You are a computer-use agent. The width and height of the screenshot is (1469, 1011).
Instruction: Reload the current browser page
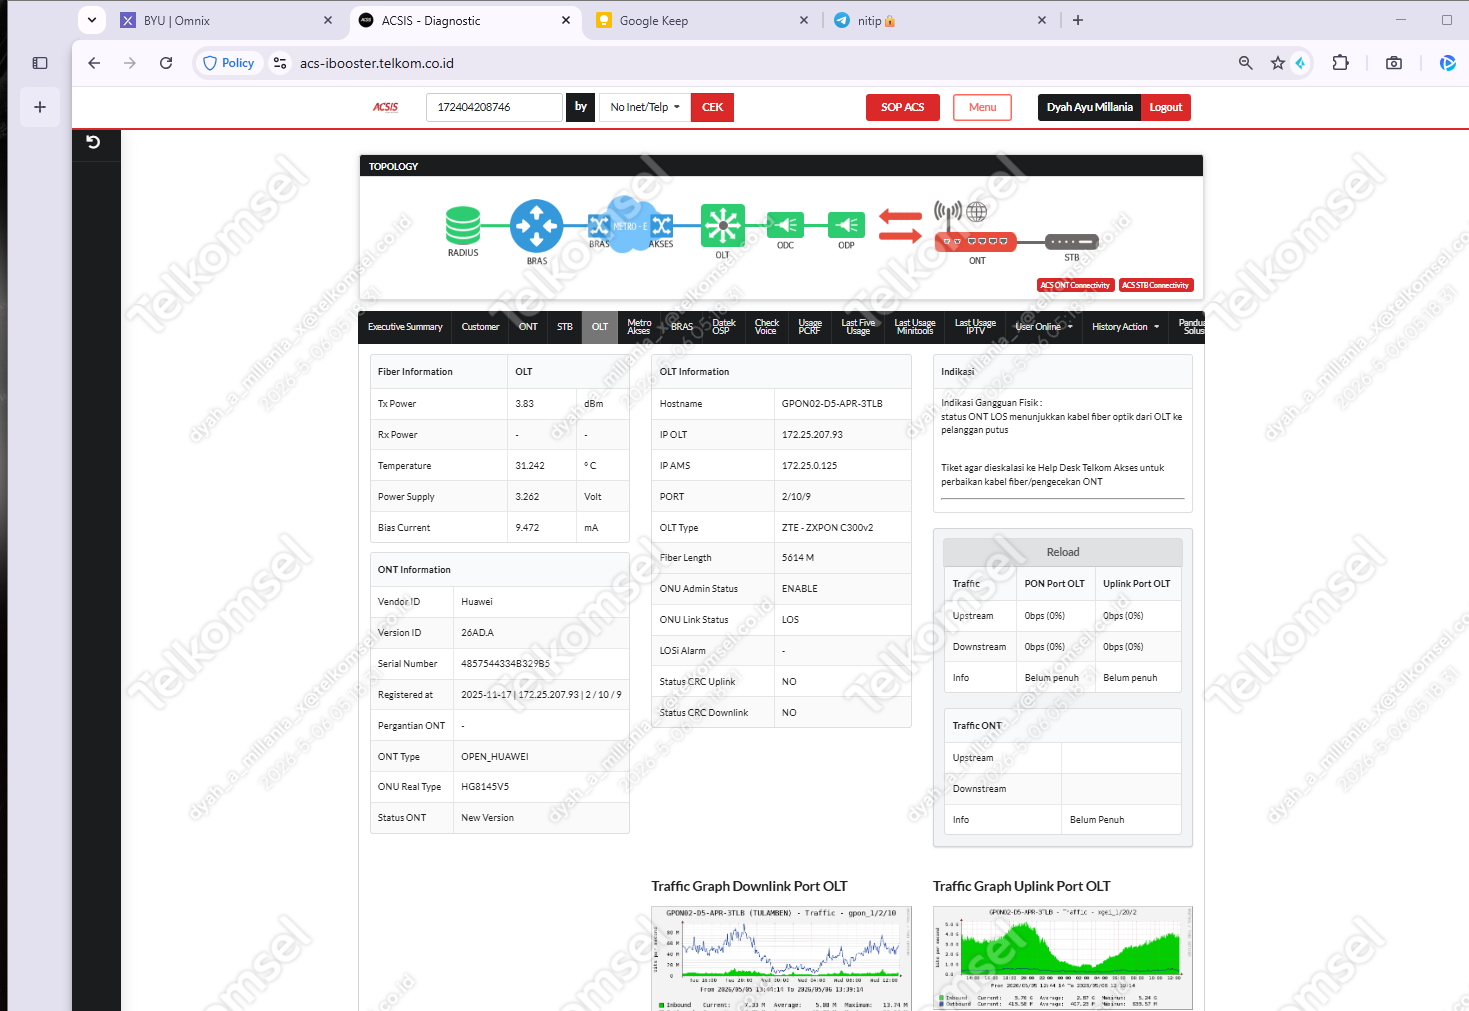tap(166, 63)
